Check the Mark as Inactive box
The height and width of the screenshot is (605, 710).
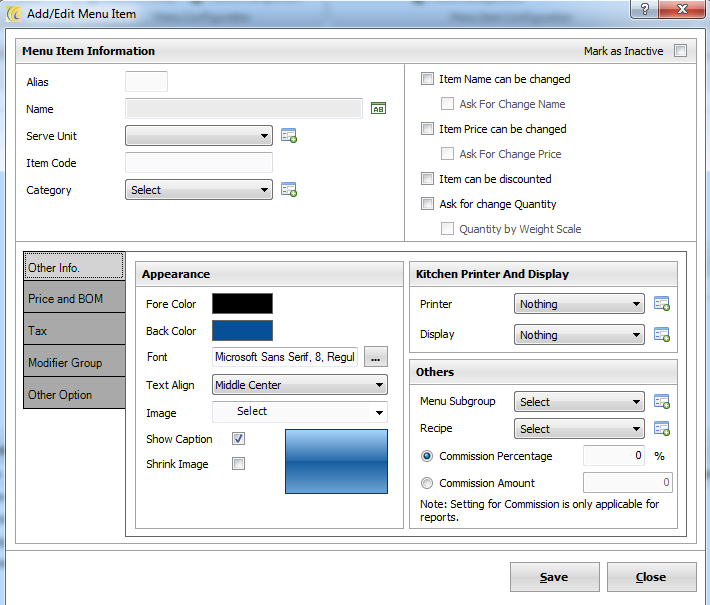tap(680, 51)
